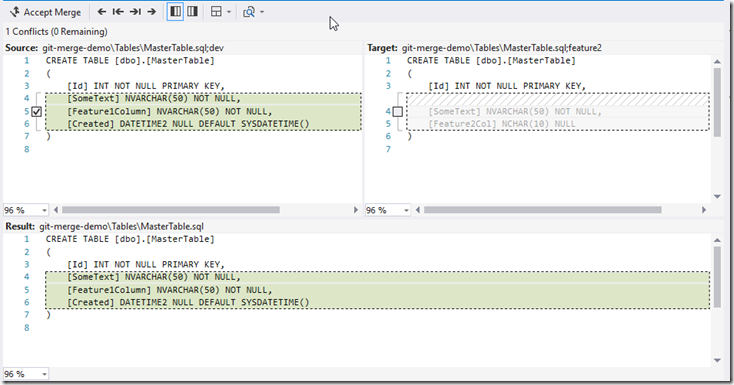The height and width of the screenshot is (385, 734).
Task: Click Result pane vertical scrollbar thumb
Action: point(717,277)
